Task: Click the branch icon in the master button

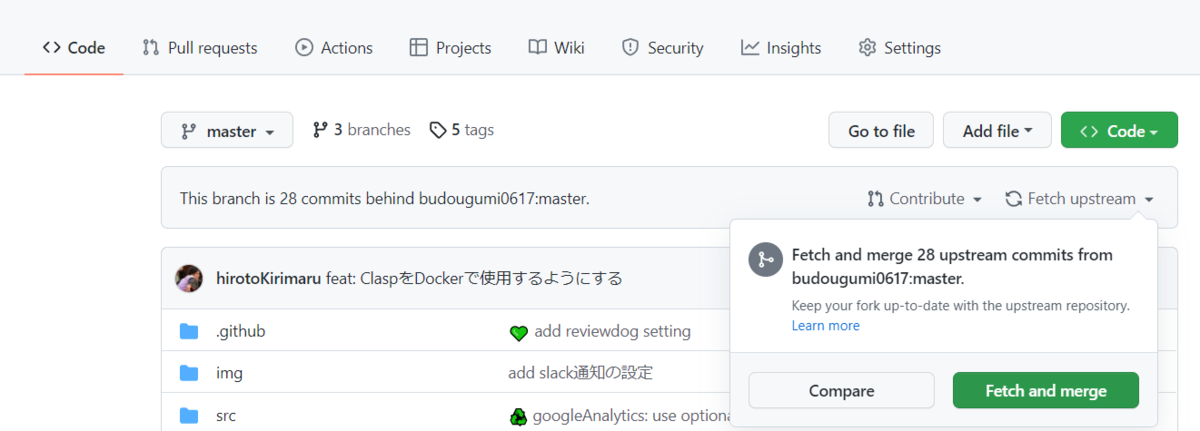Action: [x=188, y=131]
